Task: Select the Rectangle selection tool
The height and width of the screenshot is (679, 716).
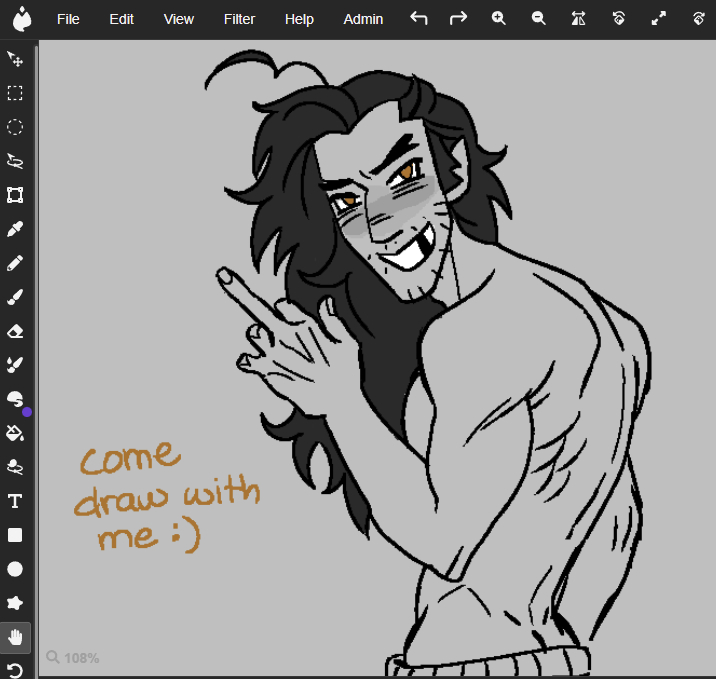Action: tap(15, 93)
